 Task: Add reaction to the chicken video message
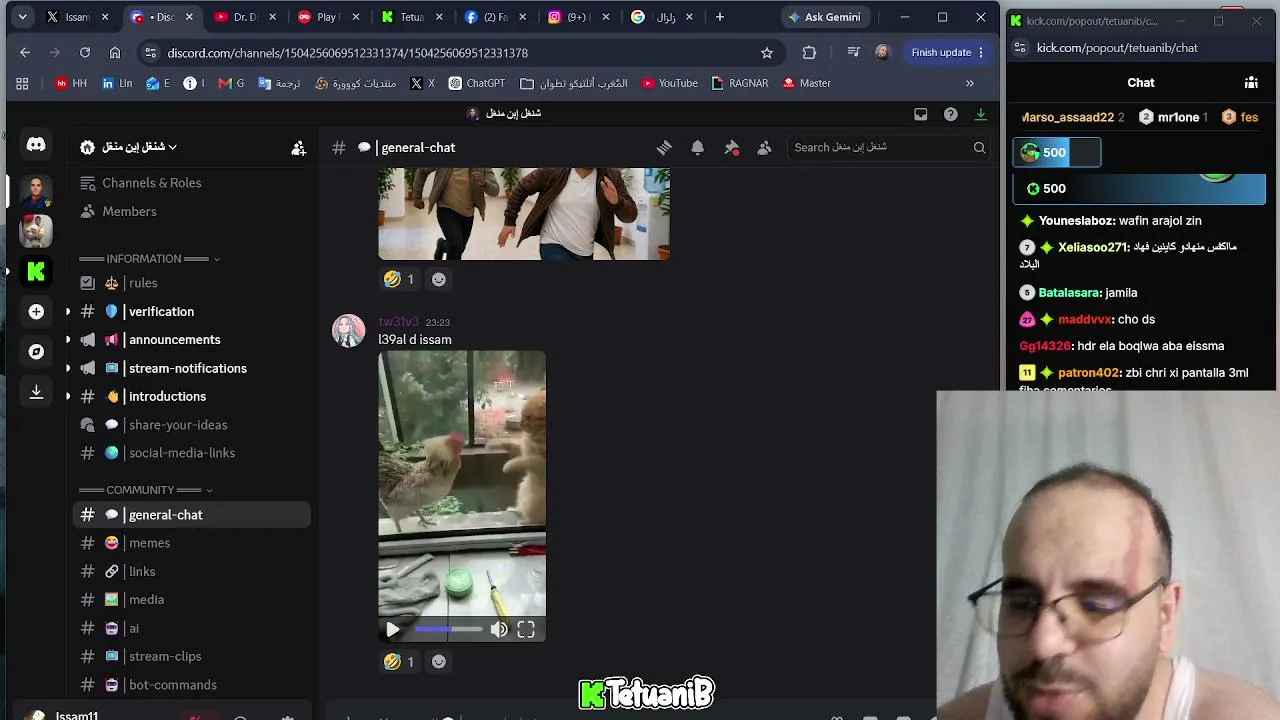pos(438,662)
